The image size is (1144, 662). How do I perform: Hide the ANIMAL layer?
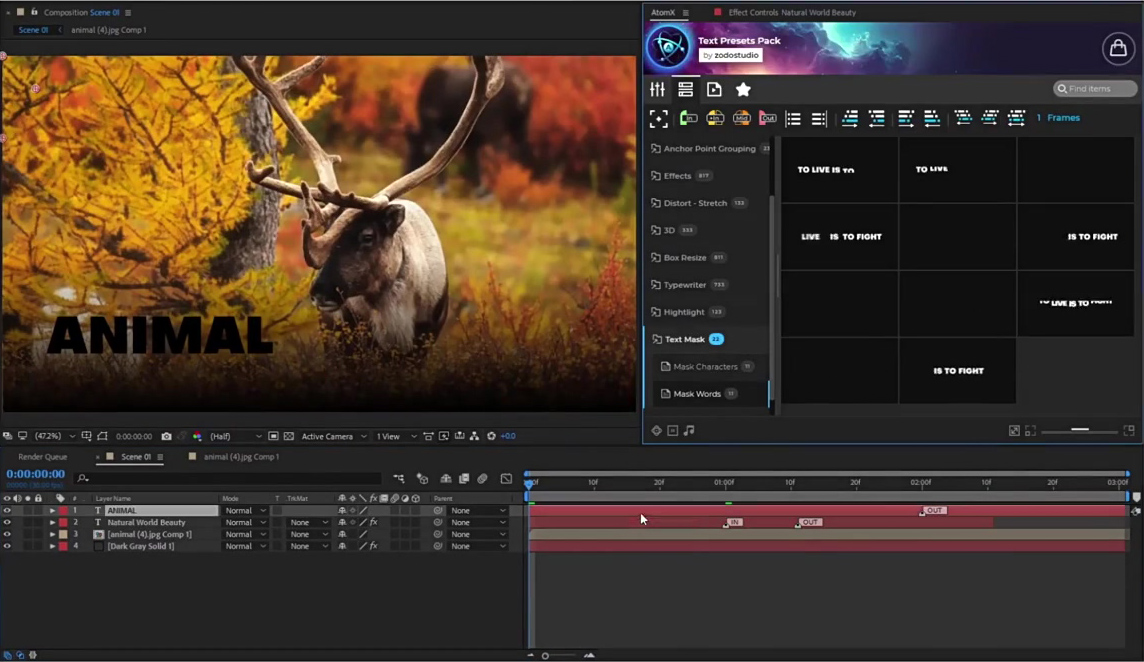(x=8, y=510)
